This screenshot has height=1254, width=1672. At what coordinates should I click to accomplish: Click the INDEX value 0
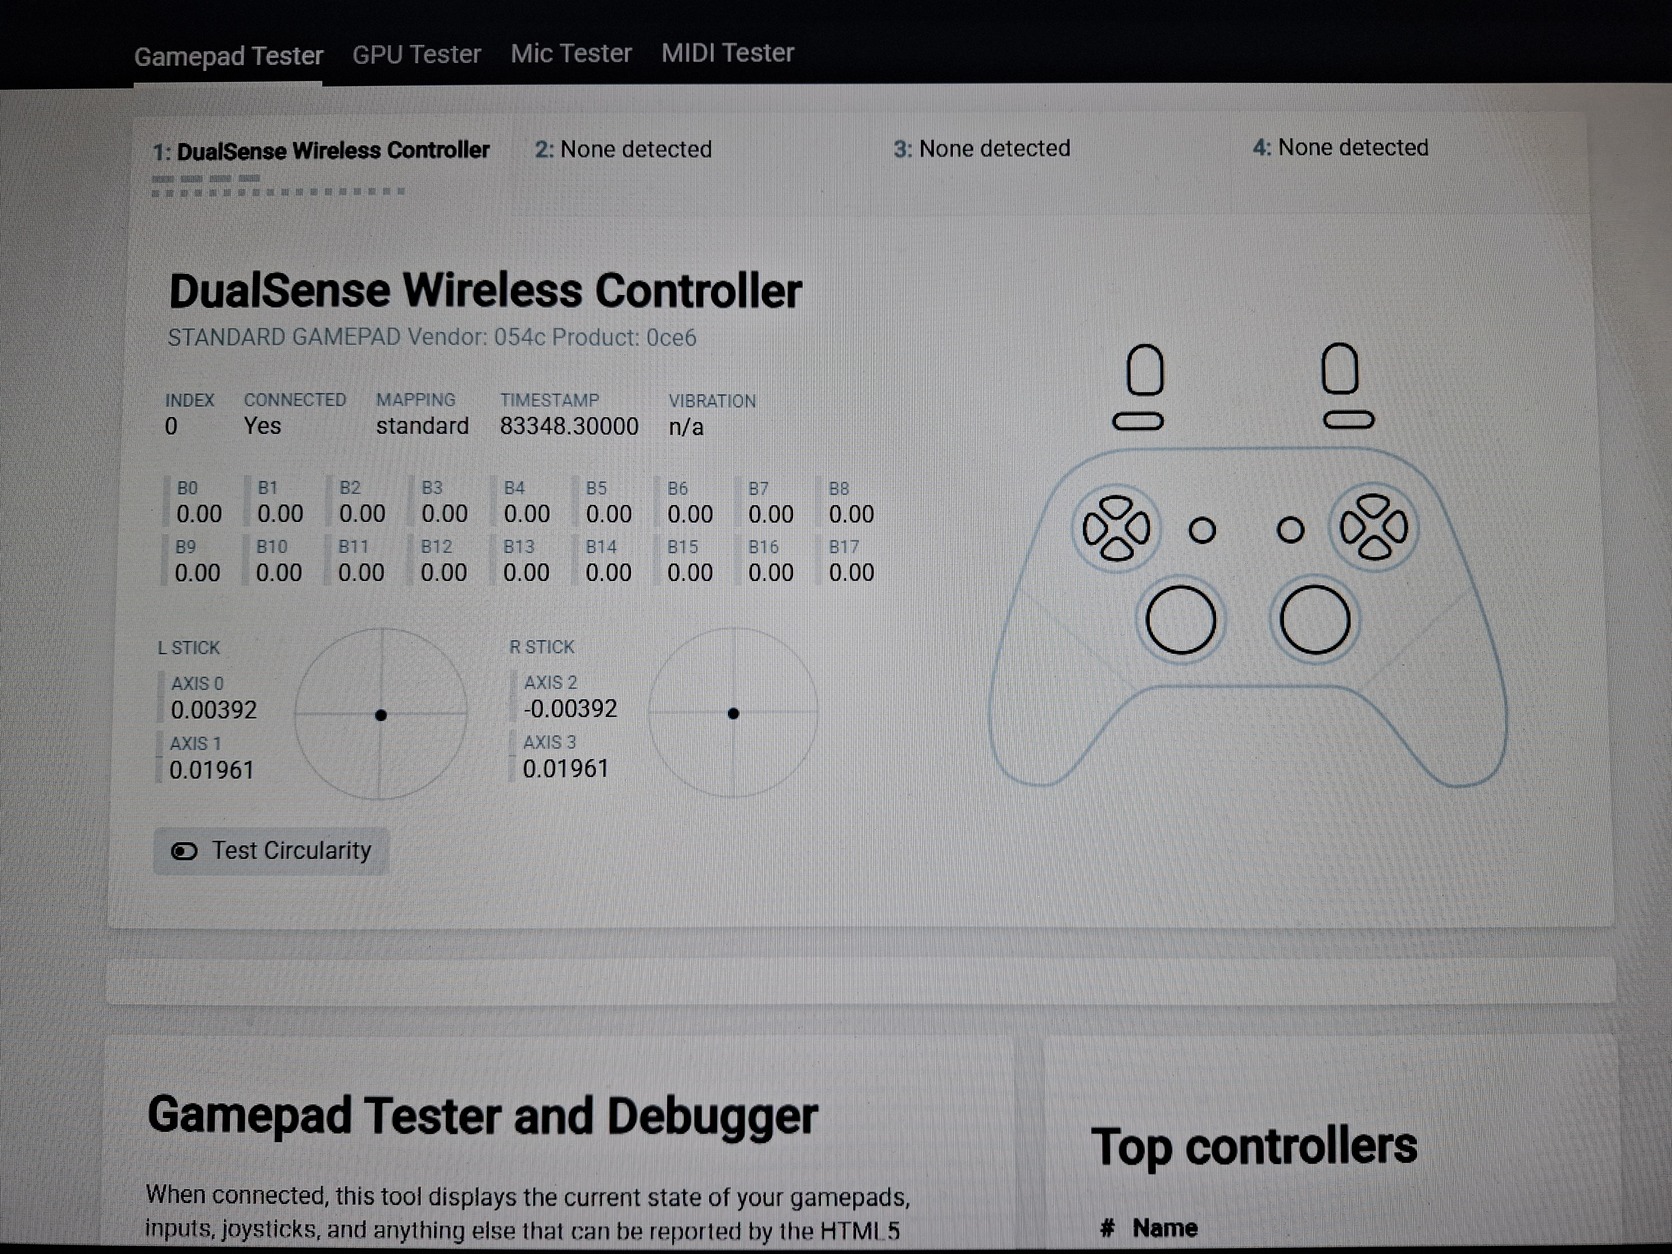[171, 427]
